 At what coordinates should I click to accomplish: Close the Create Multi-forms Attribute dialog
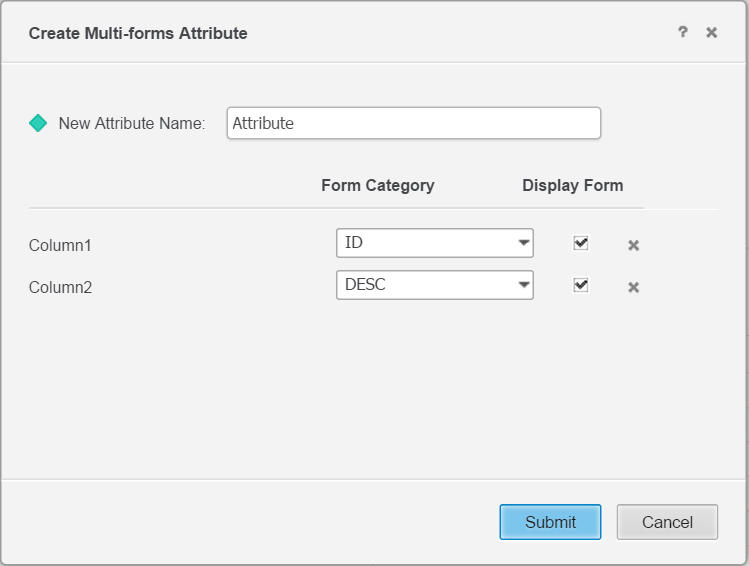pos(712,32)
